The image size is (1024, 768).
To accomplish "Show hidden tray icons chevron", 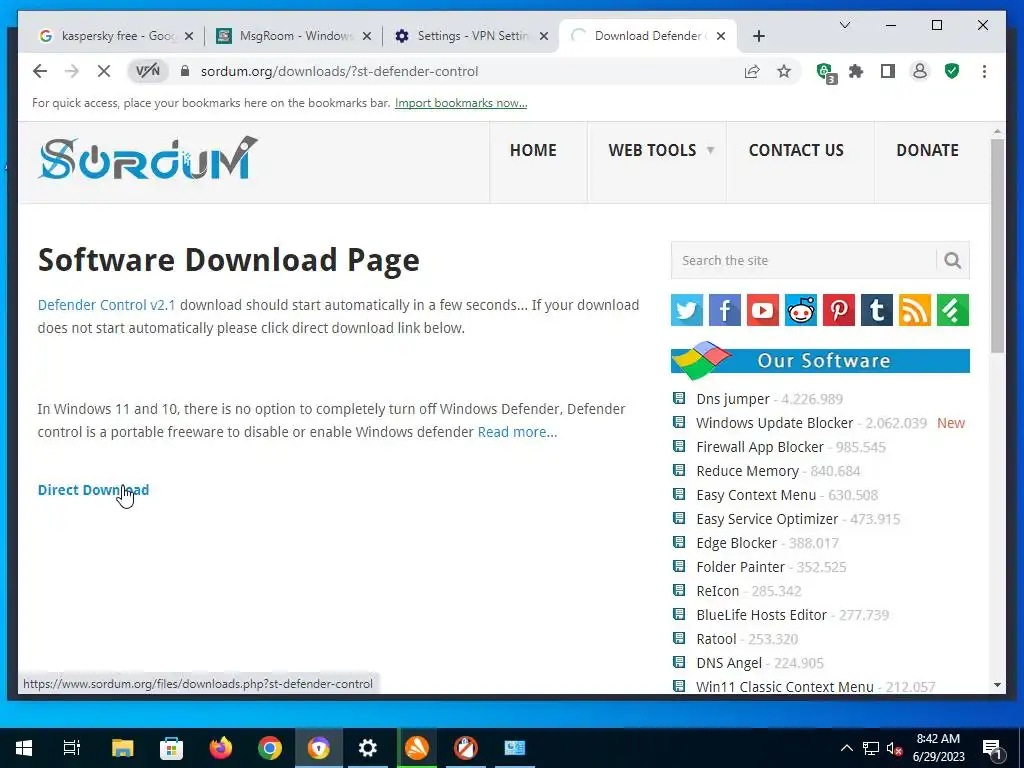I will (846, 748).
